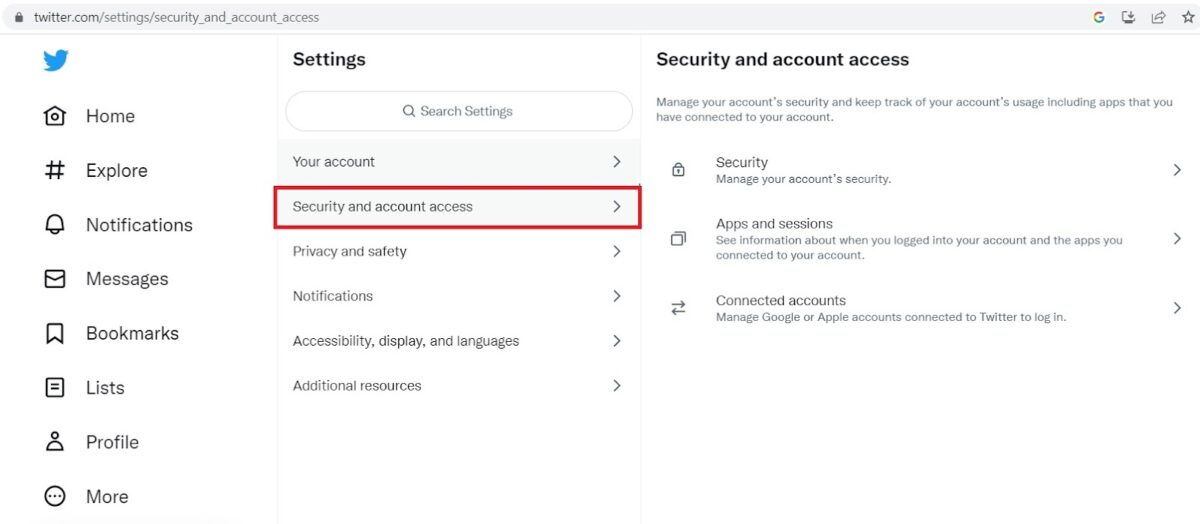Open Lists icon in sidebar
Image resolution: width=1200 pixels, height=524 pixels.
point(55,387)
